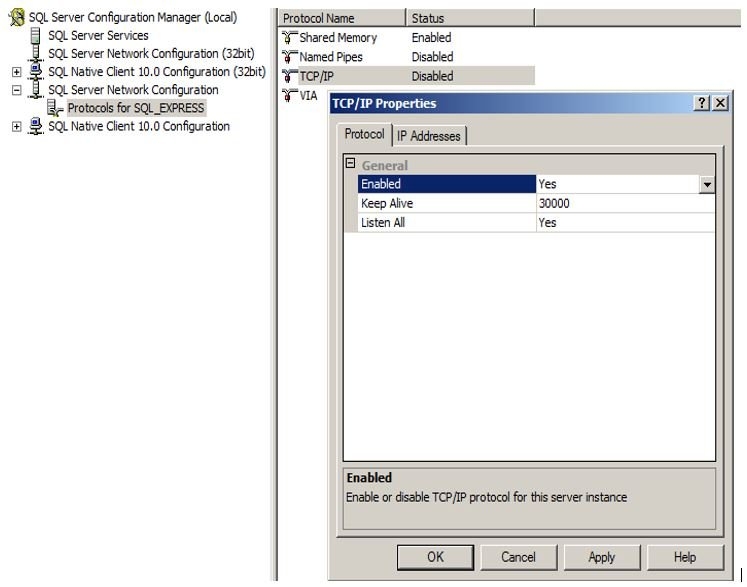Click the Cancel button
This screenshot has width=747, height=587.
point(518,557)
